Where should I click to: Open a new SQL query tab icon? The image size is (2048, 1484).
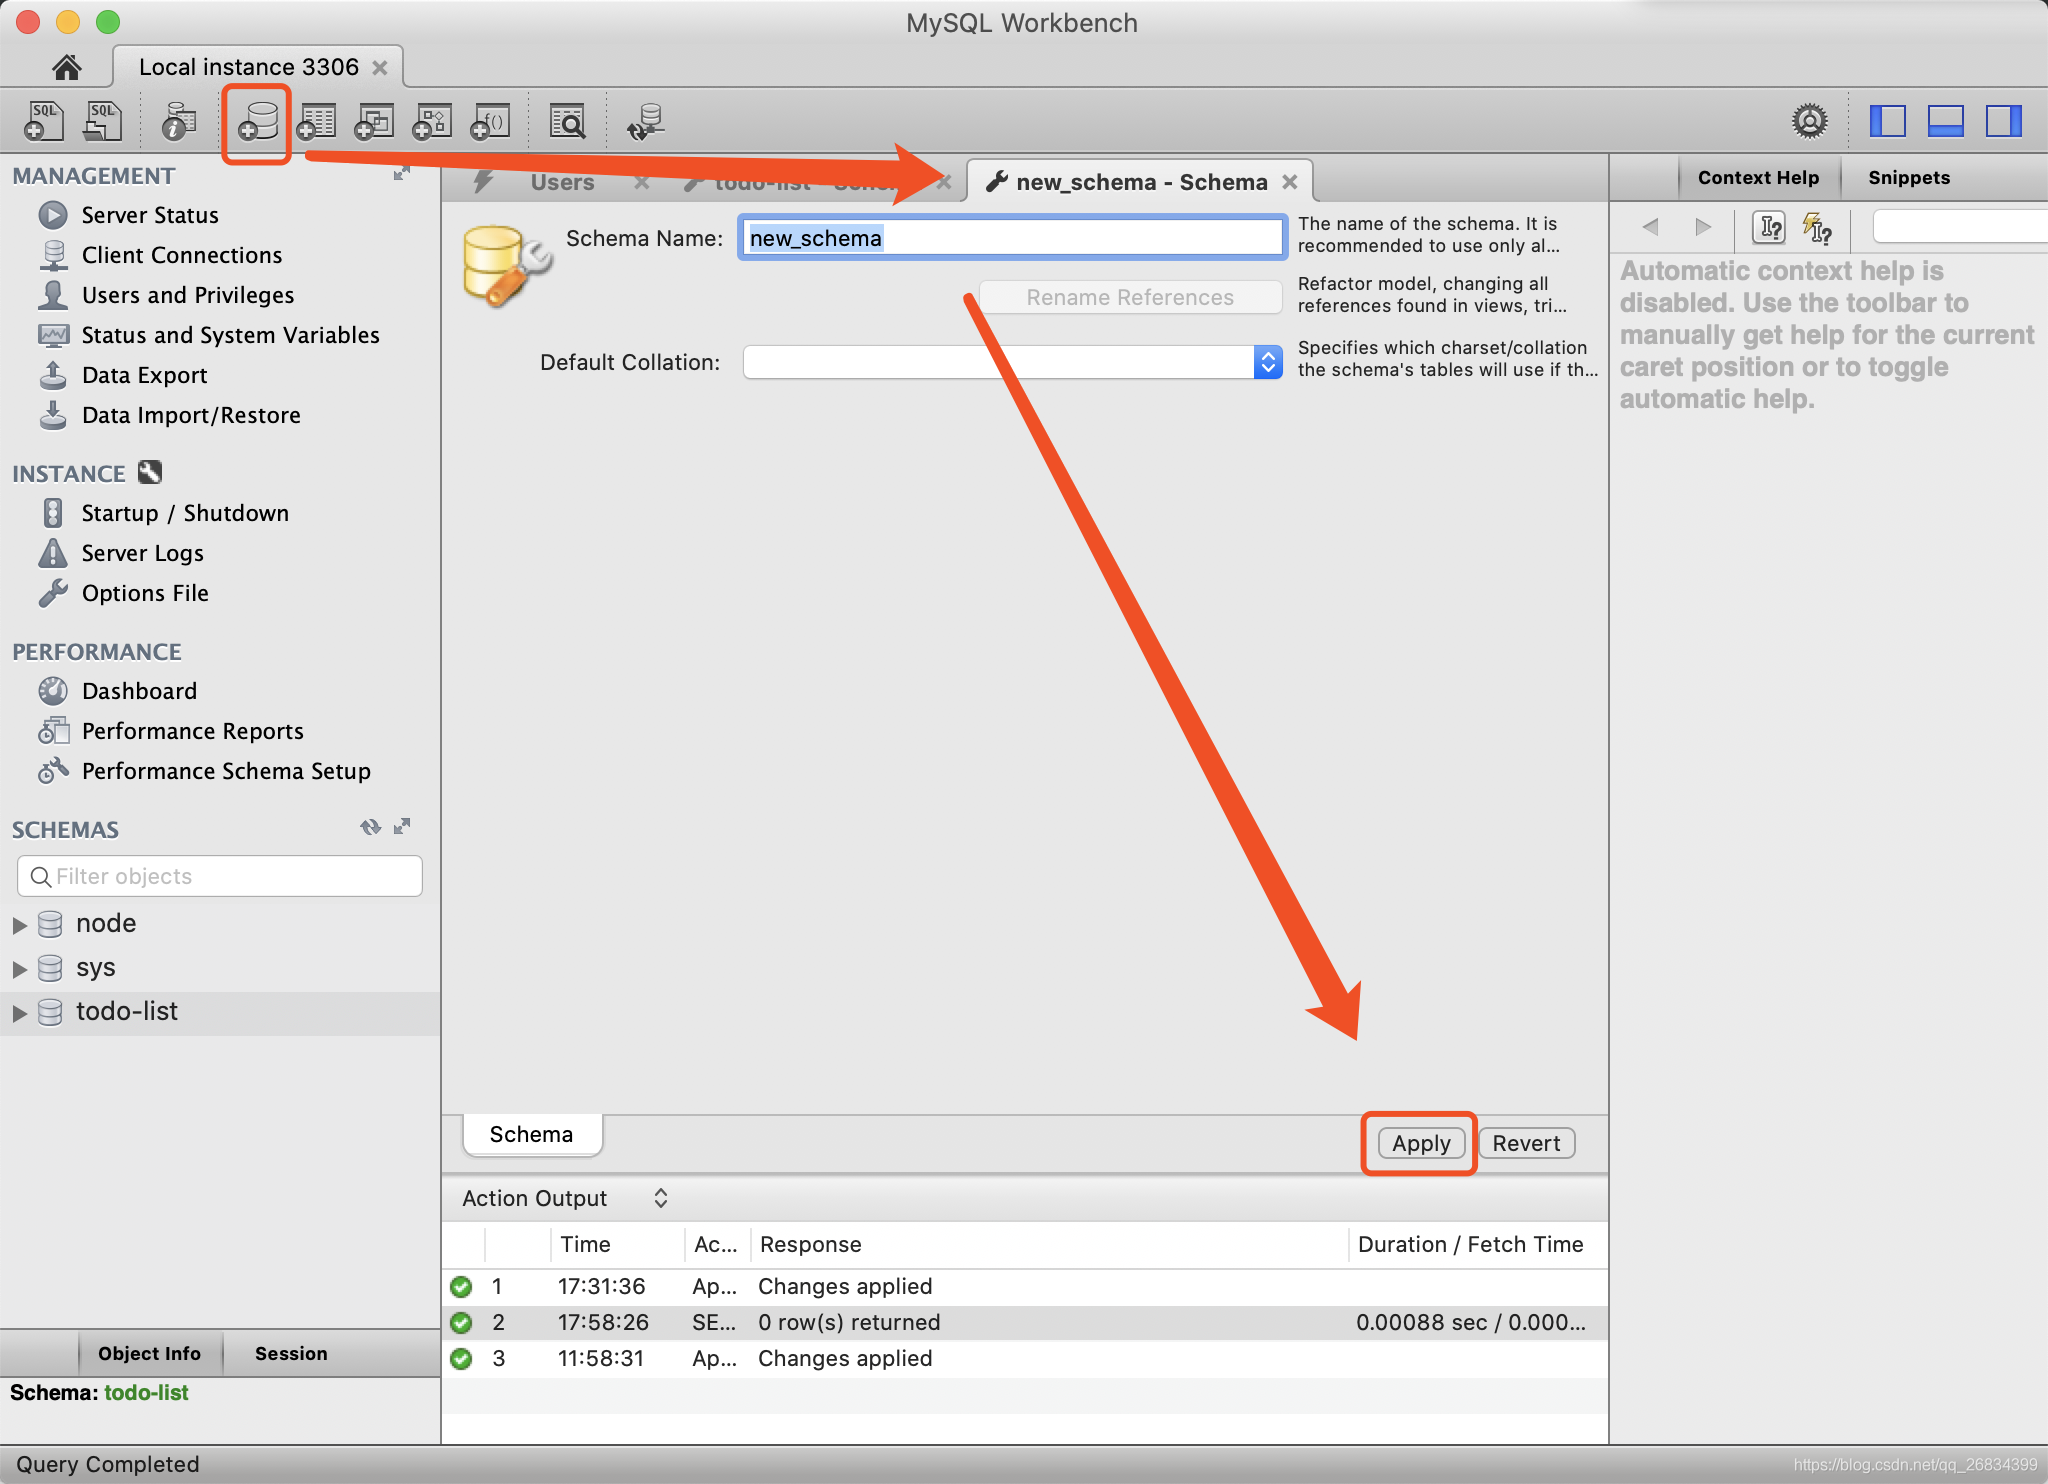coord(44,122)
